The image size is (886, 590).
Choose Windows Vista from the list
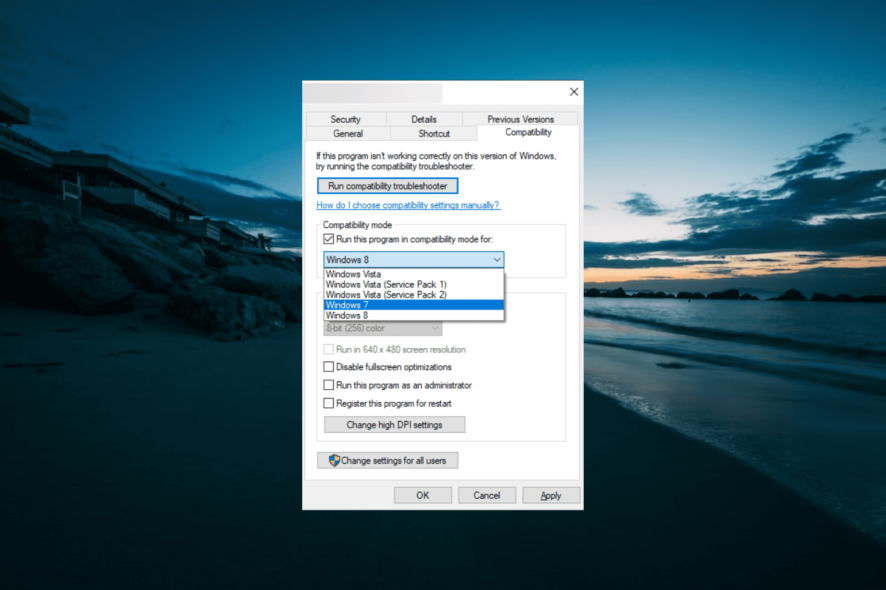(x=414, y=274)
